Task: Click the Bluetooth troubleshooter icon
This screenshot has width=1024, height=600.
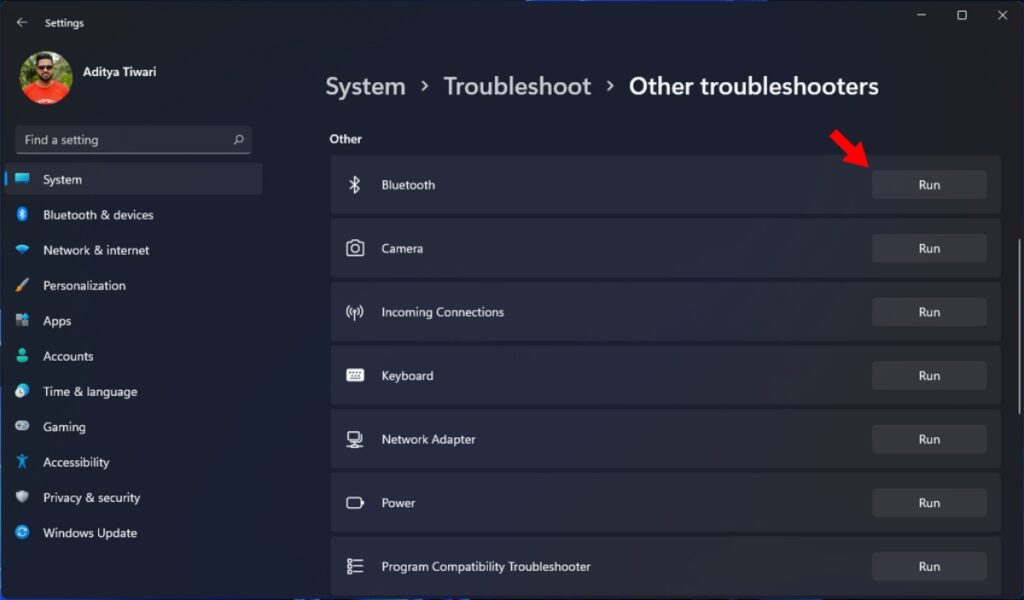Action: (354, 184)
